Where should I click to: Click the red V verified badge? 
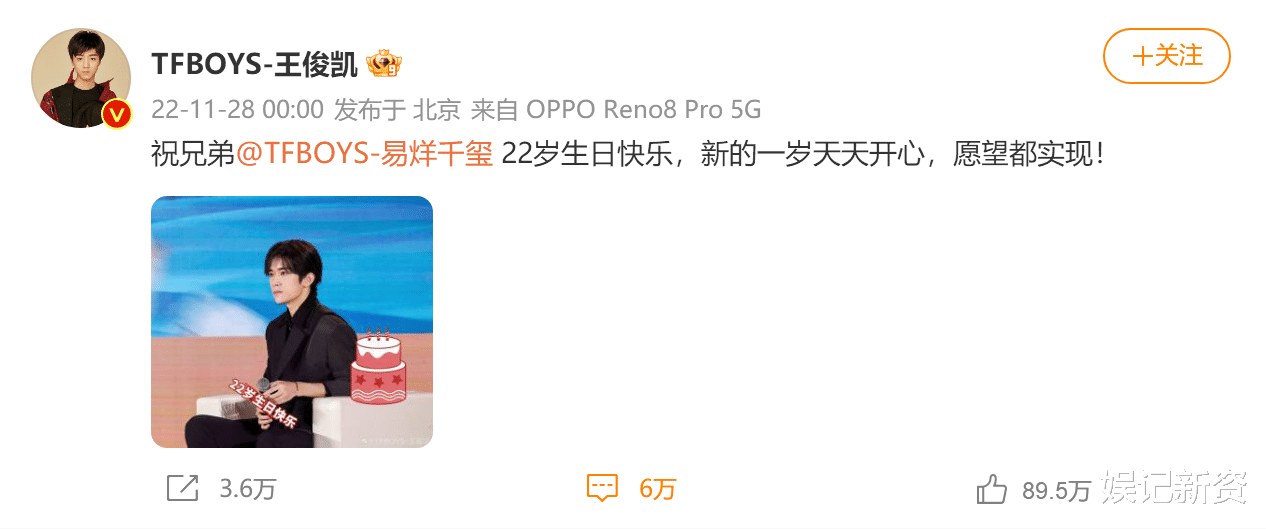[117, 115]
